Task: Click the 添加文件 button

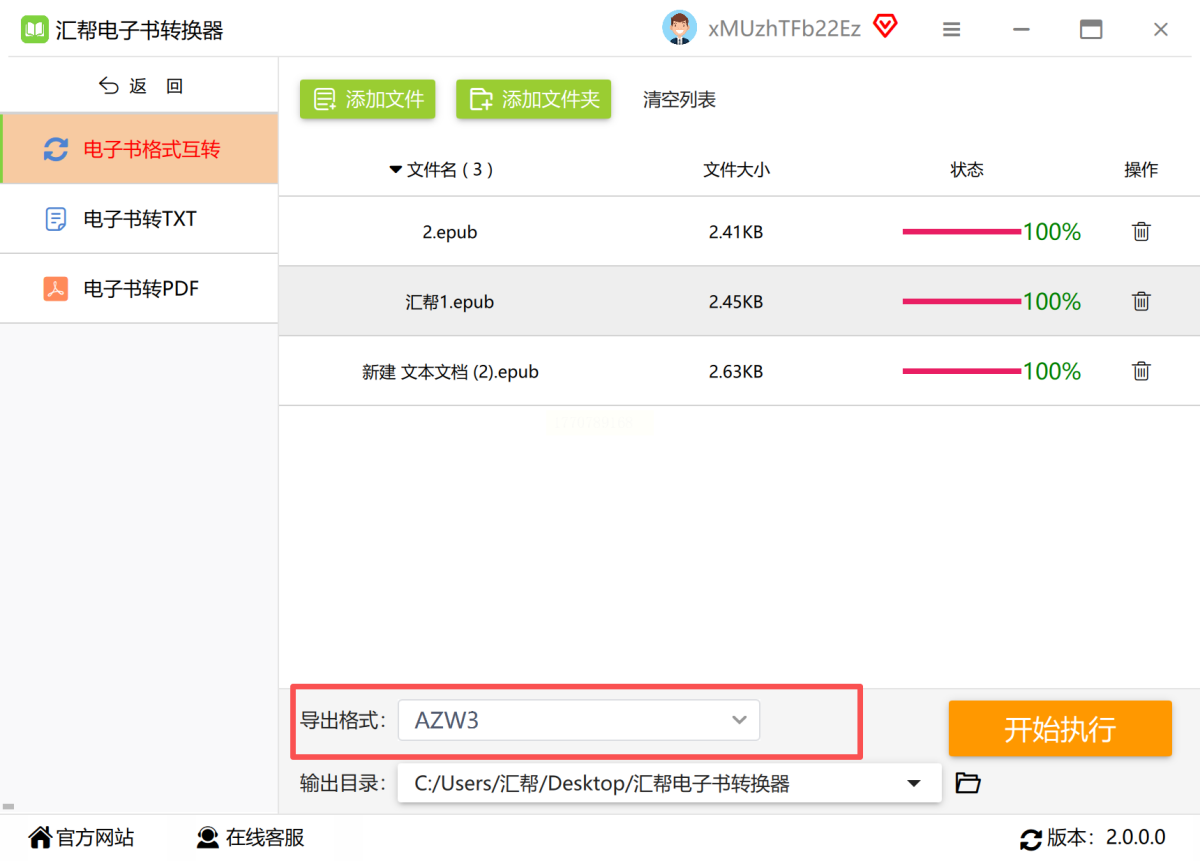Action: (x=367, y=100)
